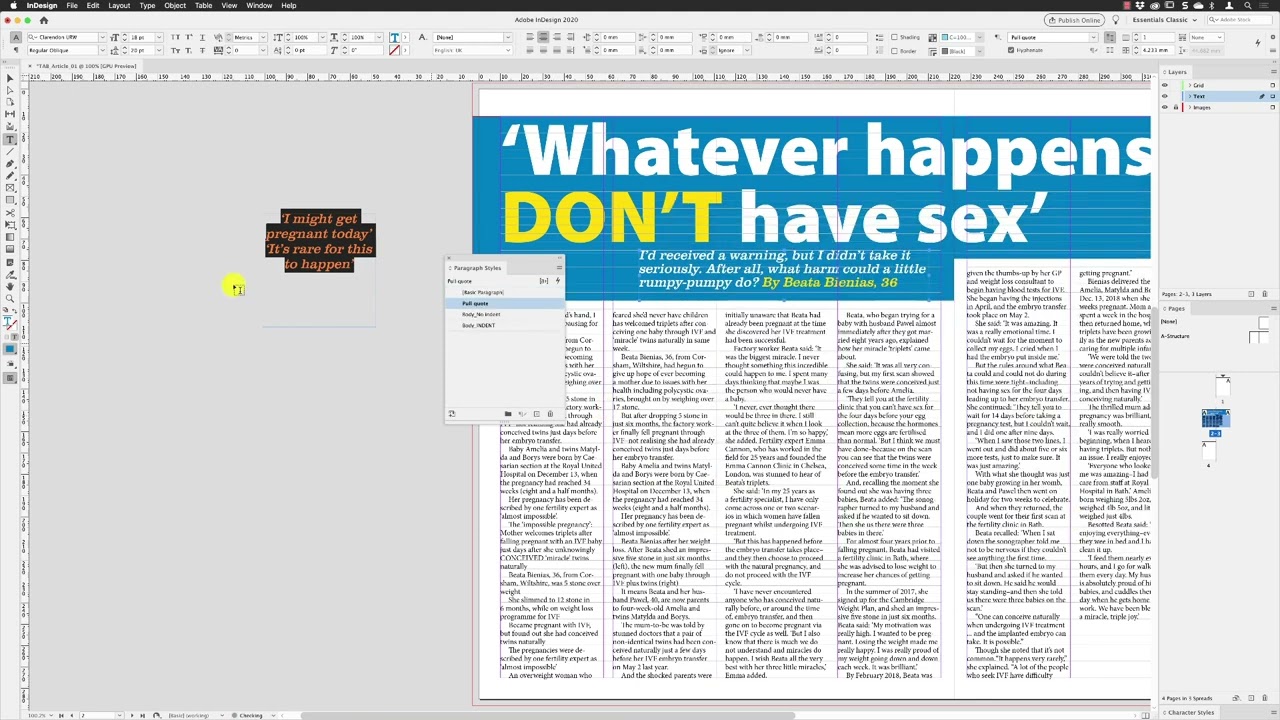The height and width of the screenshot is (720, 1280).
Task: Open the lightbulb Learn icon
Action: (x=1116, y=20)
